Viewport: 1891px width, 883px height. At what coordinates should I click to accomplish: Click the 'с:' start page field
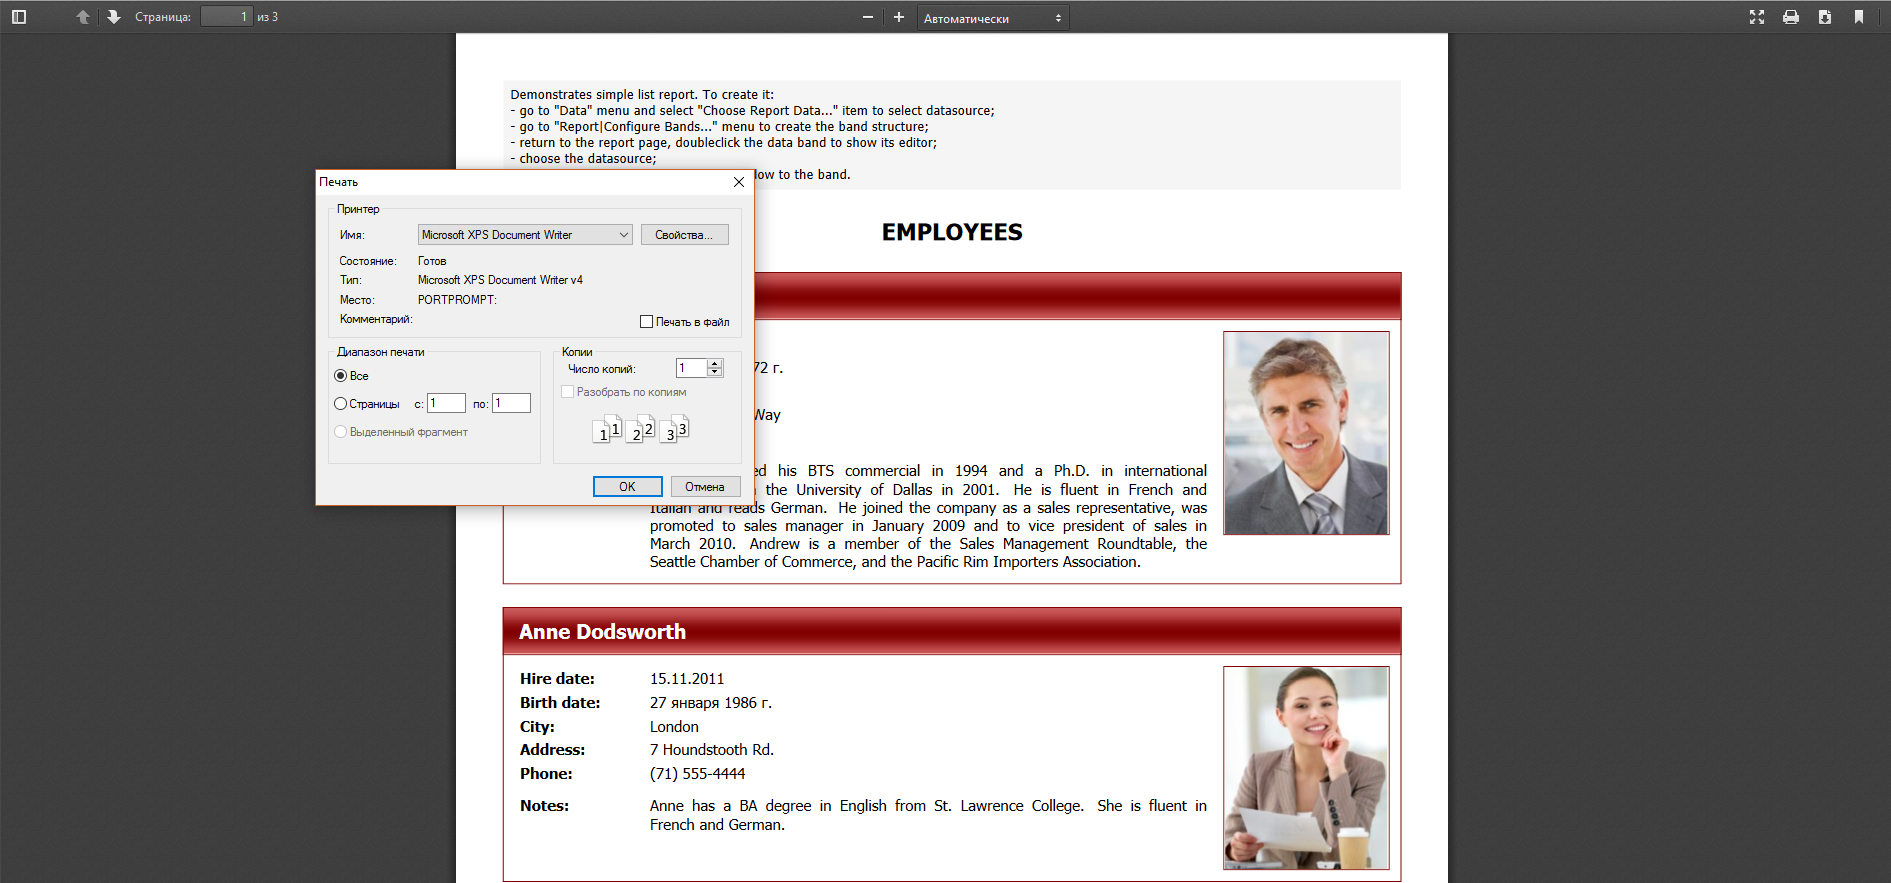pos(446,403)
